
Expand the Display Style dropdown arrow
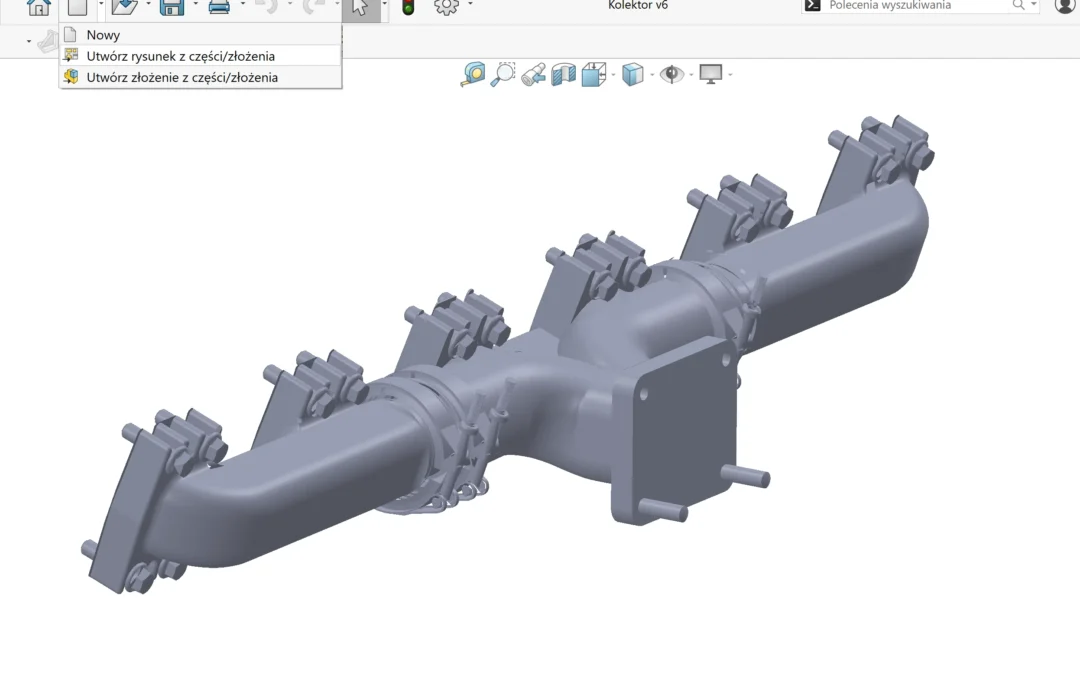[652, 74]
